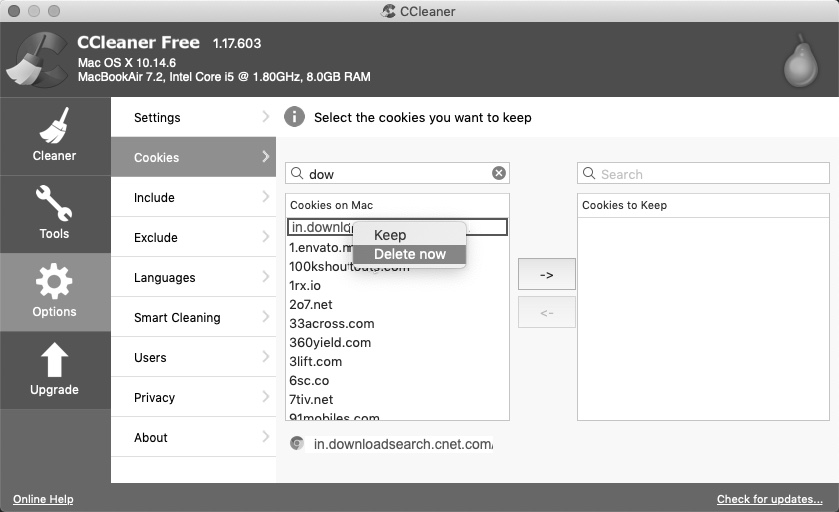Open the Smart Cleaning options page
839x512 pixels.
point(193,317)
